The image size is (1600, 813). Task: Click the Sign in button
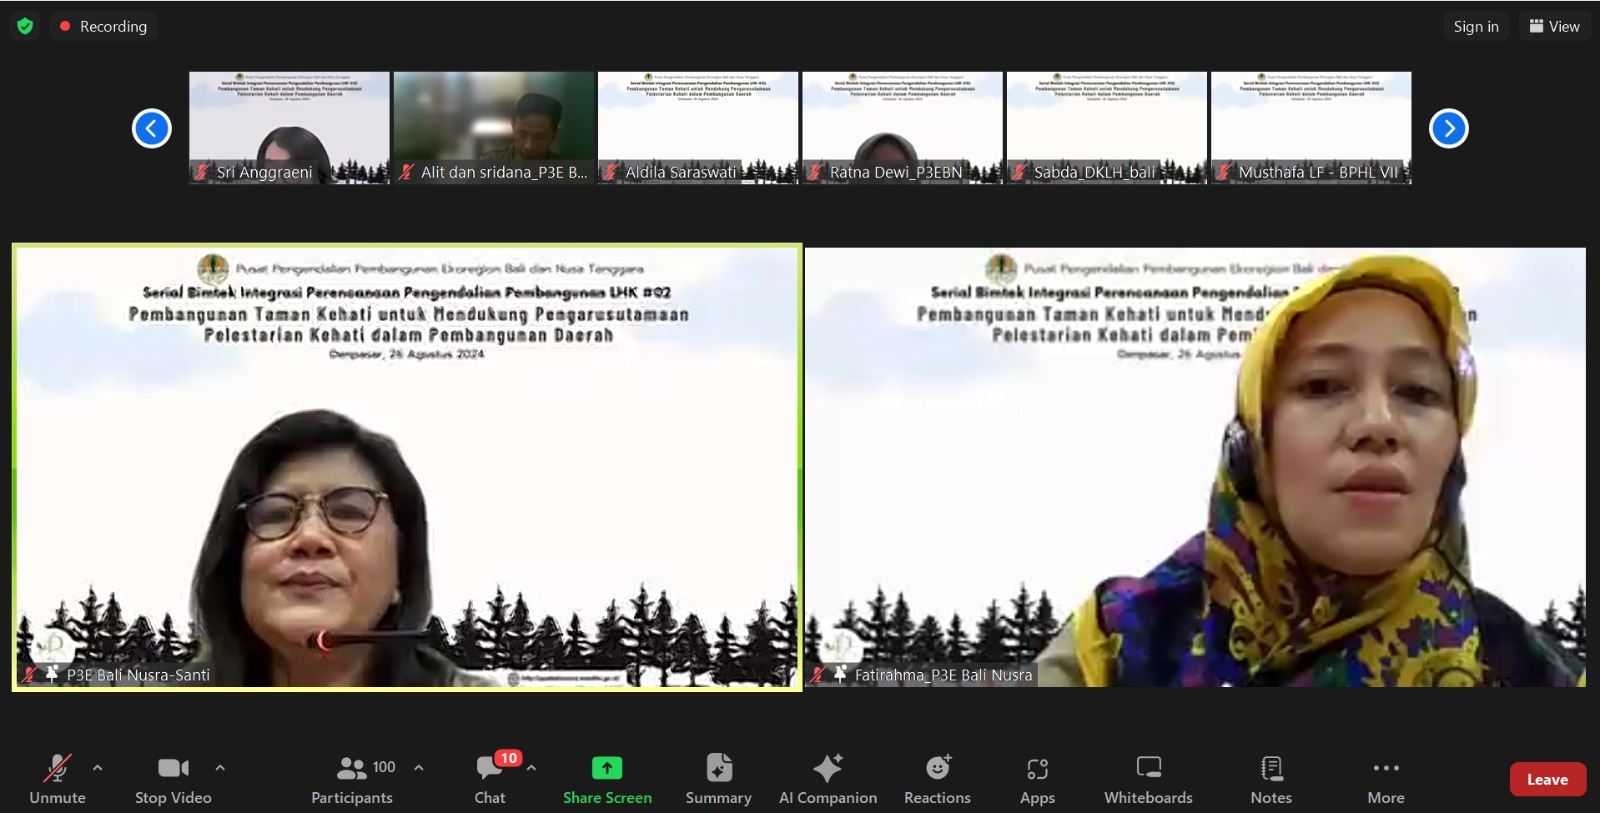1476,27
